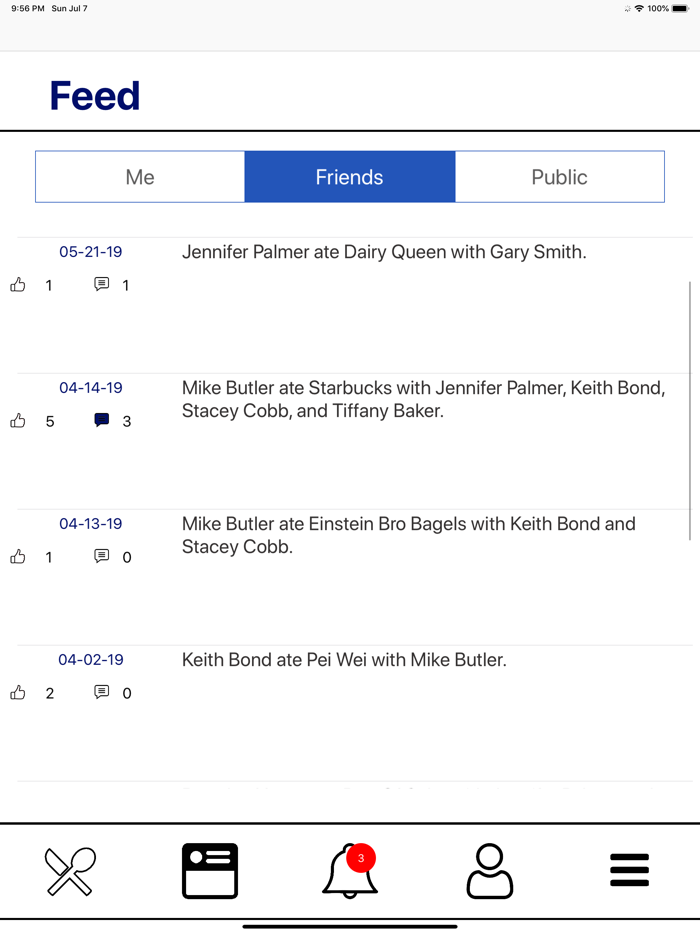Screen dimensions: 700x934
Task: Select the Friends feed tab
Action: [350, 177]
